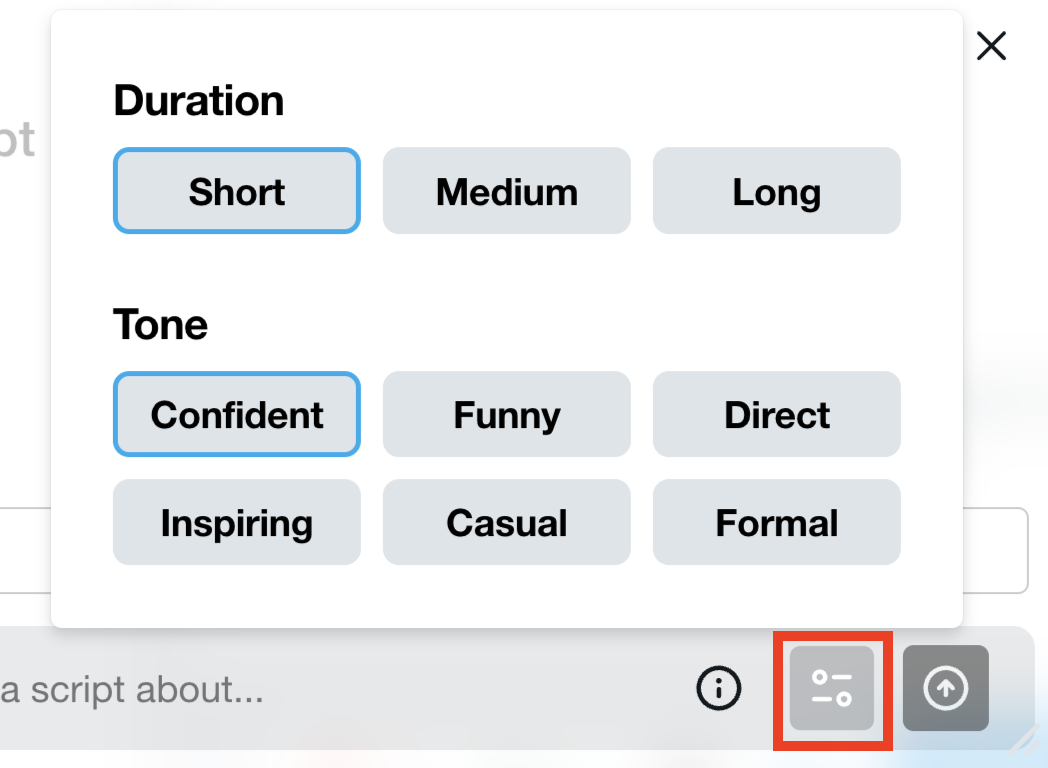Click the Tone heading
Viewport: 1048px width, 768px height.
[x=161, y=325]
